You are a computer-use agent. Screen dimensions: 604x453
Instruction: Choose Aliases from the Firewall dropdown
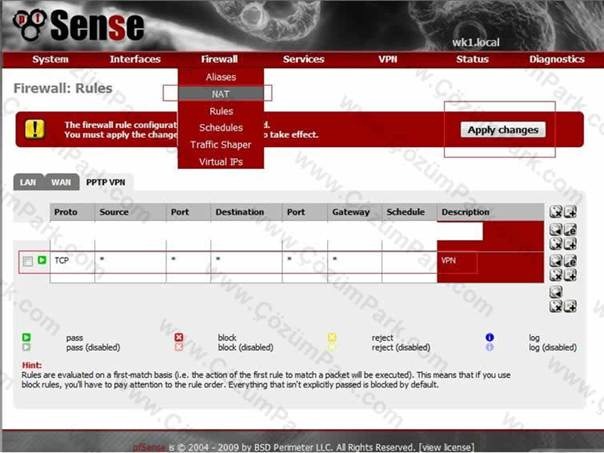tap(221, 77)
